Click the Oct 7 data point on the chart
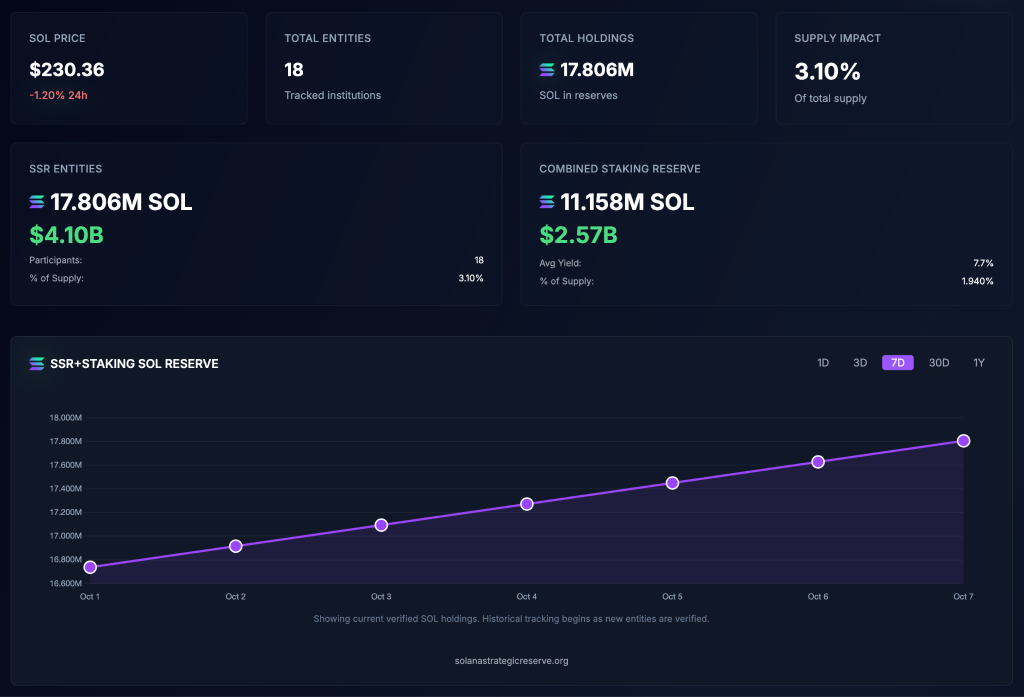 point(963,440)
